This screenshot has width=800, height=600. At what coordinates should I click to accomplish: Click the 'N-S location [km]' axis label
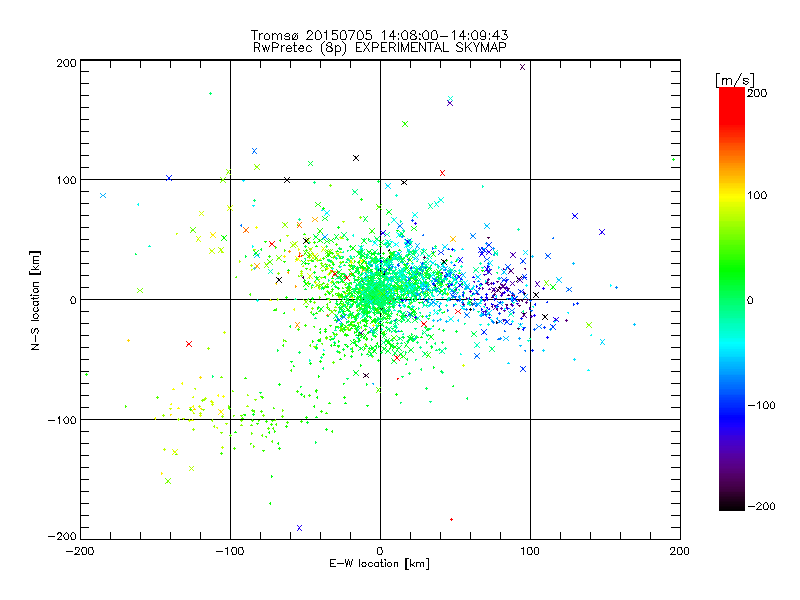pyautogui.click(x=35, y=300)
